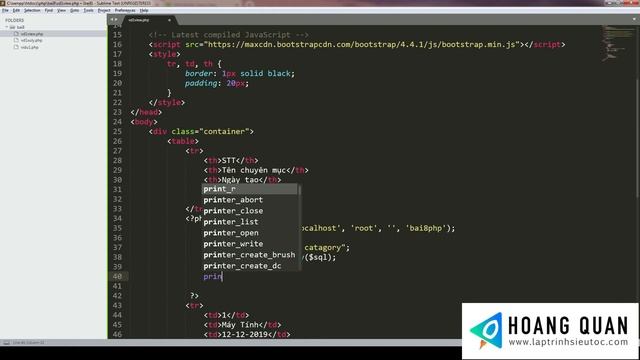Click the closing </head> tag
Screen dimensions: 640x360
(x=146, y=112)
